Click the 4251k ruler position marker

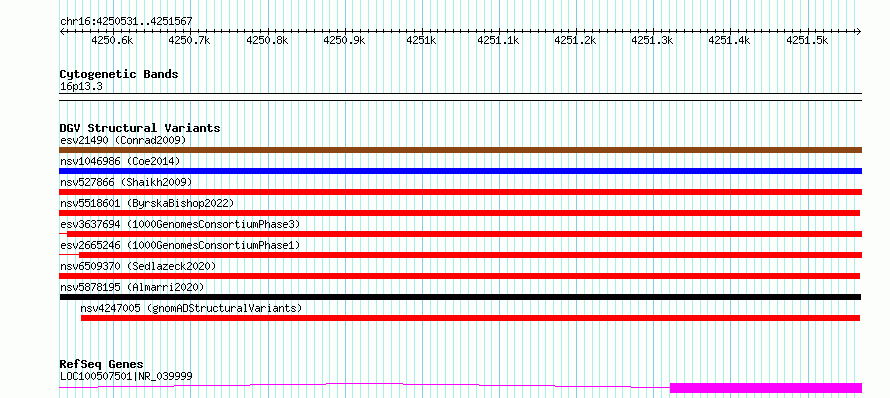(421, 40)
